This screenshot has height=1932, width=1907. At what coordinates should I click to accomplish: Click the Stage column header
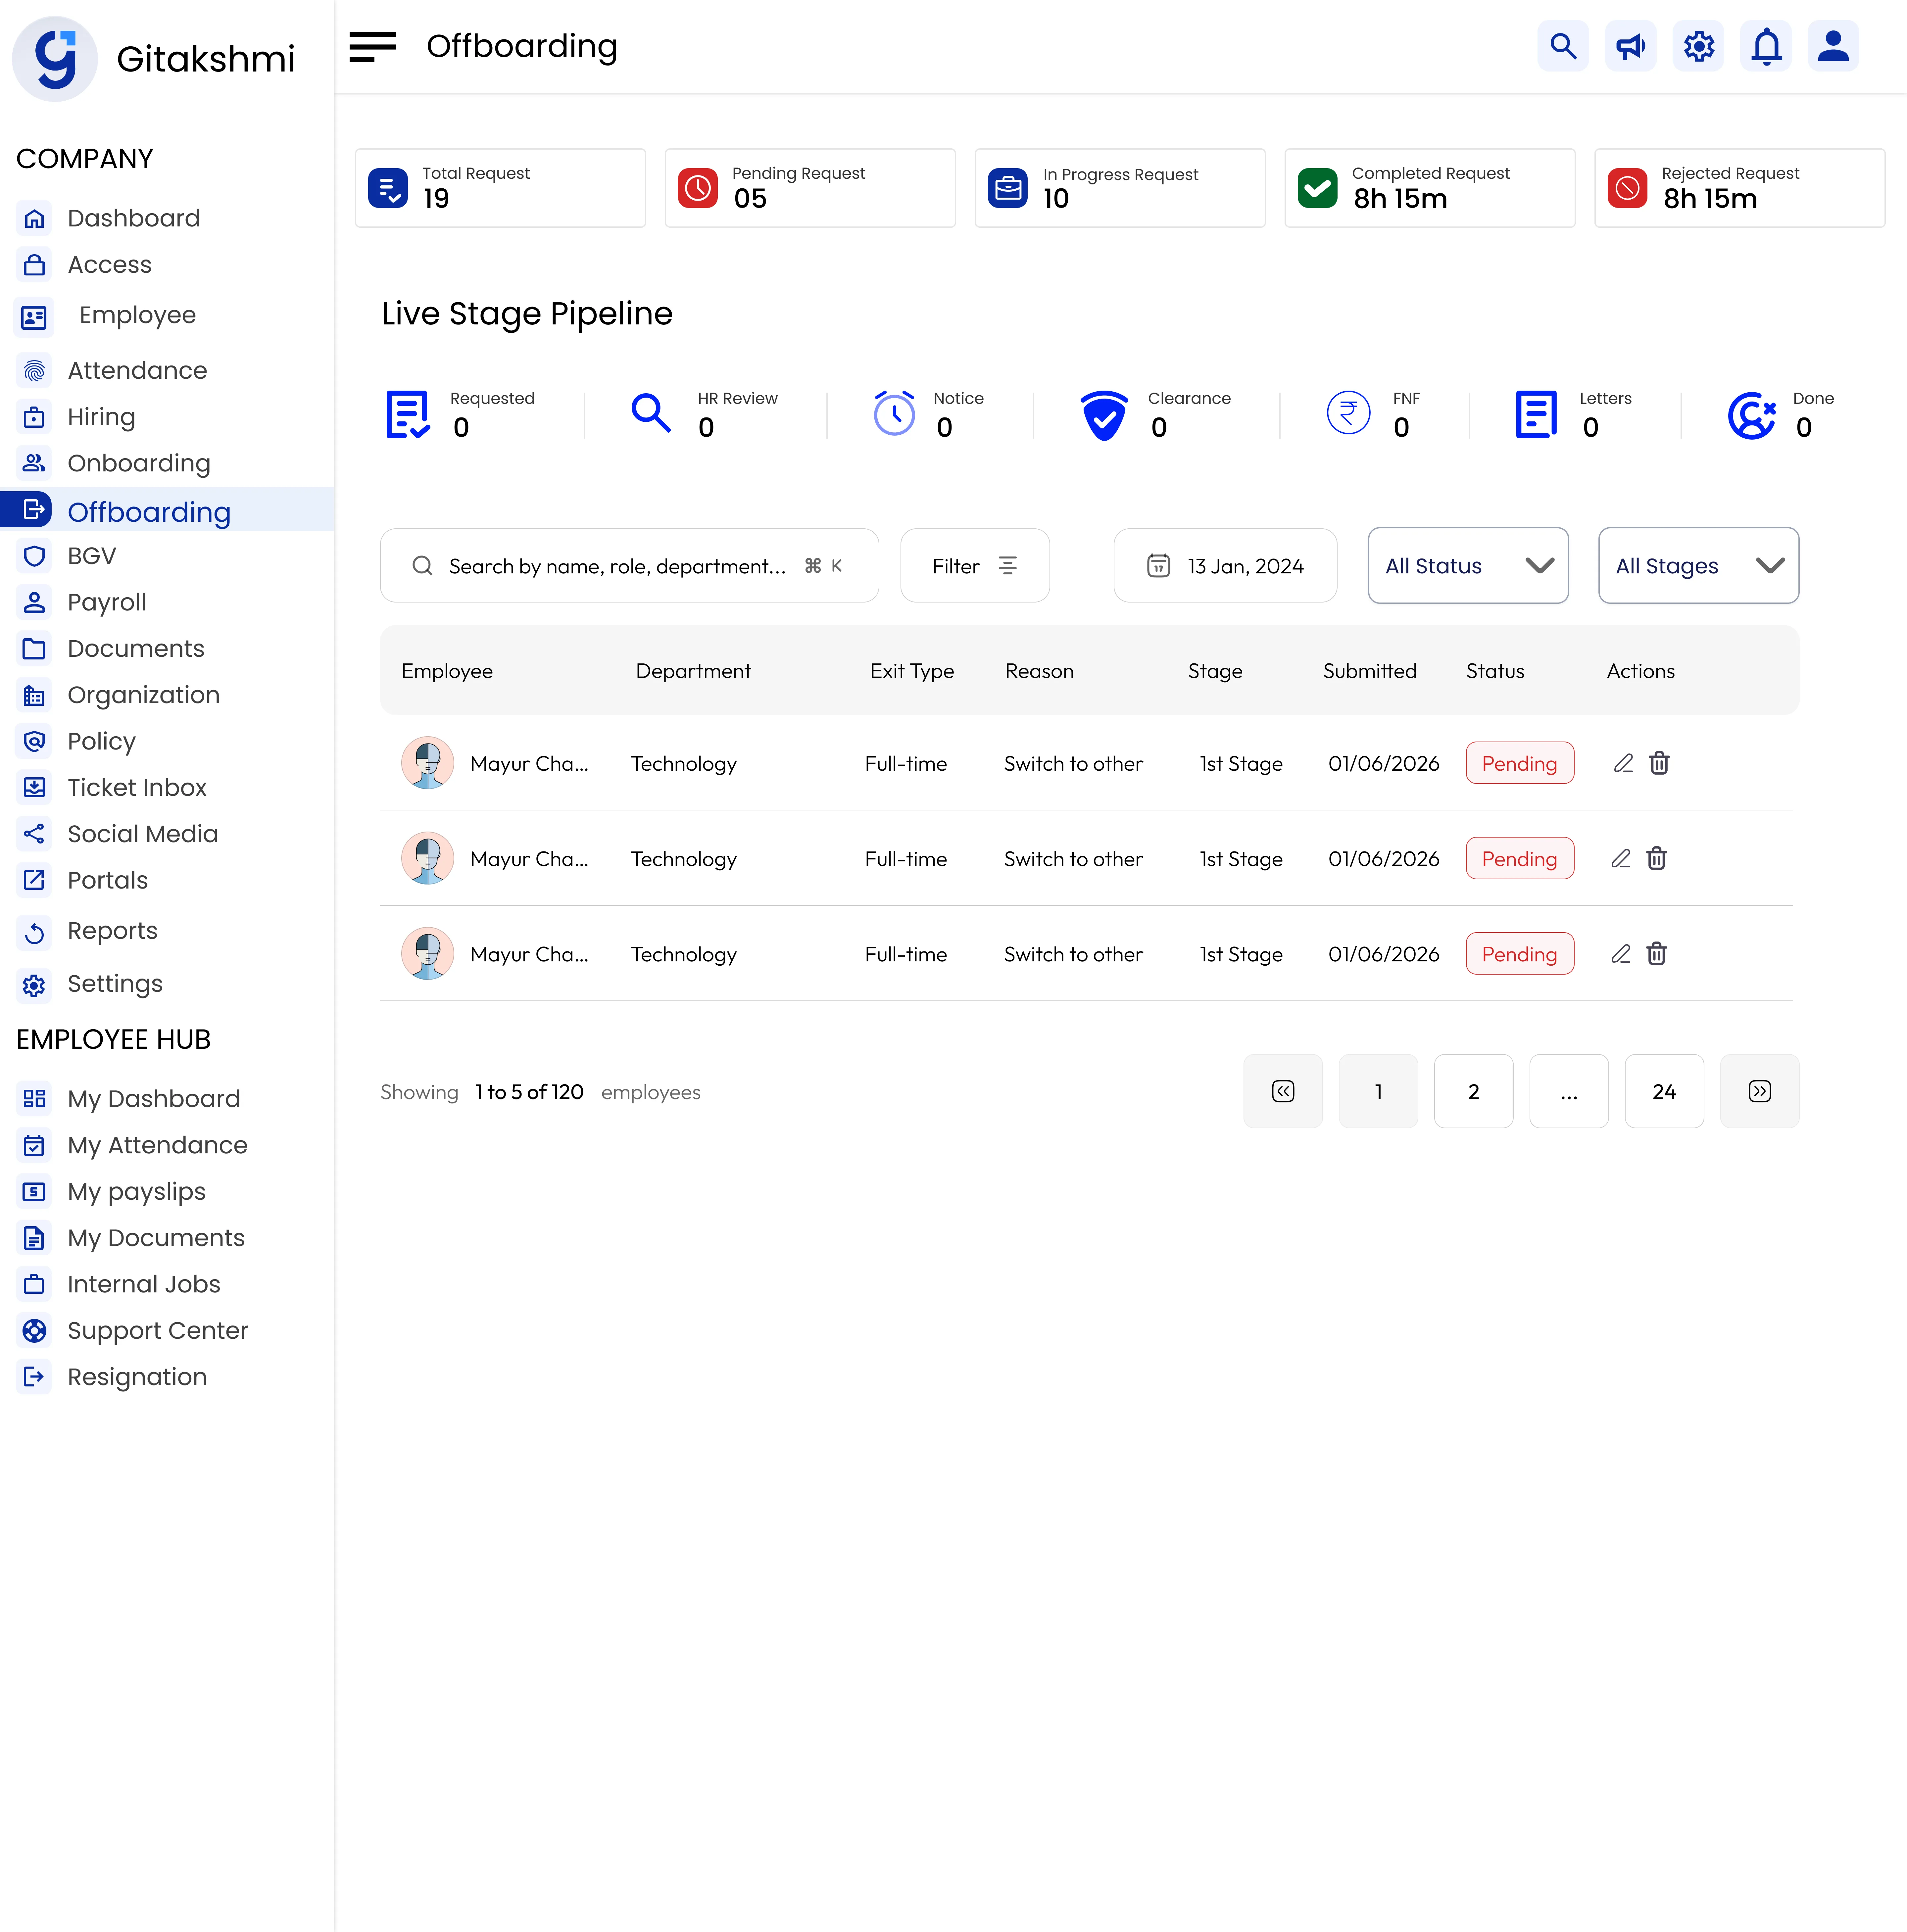click(x=1215, y=671)
